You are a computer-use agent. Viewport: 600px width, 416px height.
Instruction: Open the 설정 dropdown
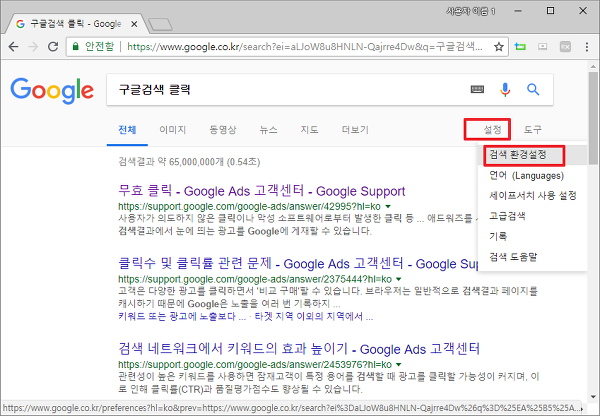[492, 129]
